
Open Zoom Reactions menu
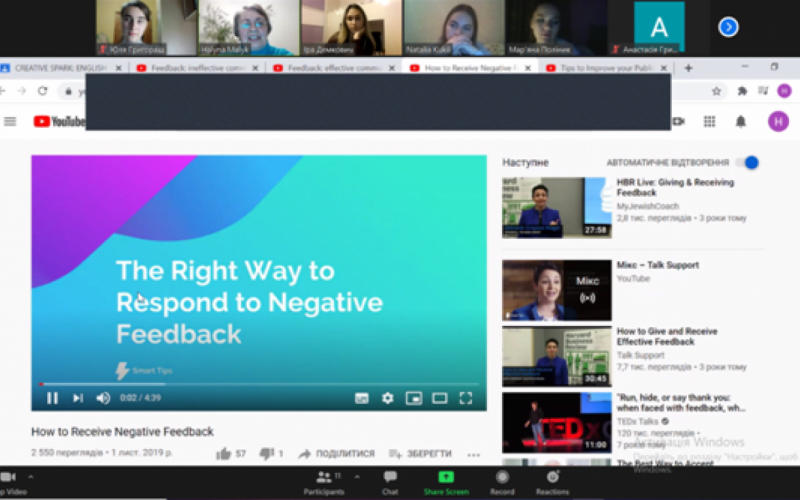tap(553, 483)
